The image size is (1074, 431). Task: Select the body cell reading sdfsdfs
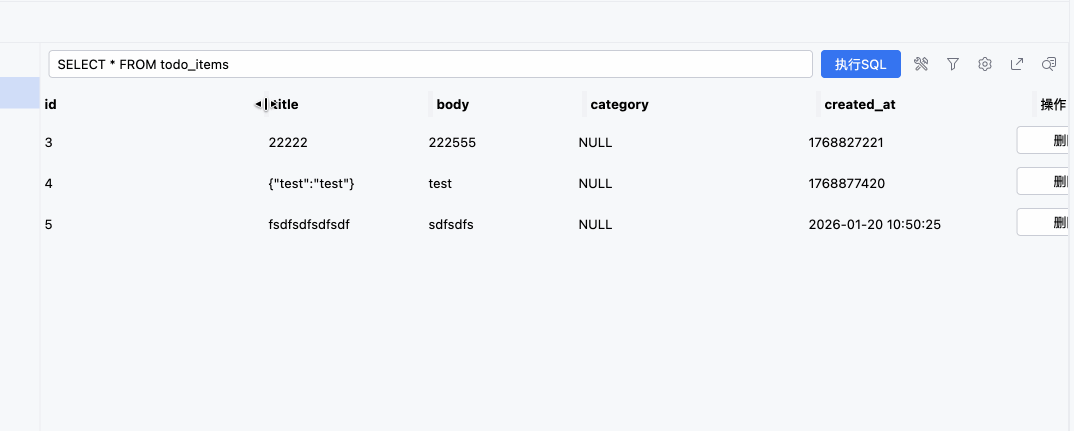(x=451, y=225)
